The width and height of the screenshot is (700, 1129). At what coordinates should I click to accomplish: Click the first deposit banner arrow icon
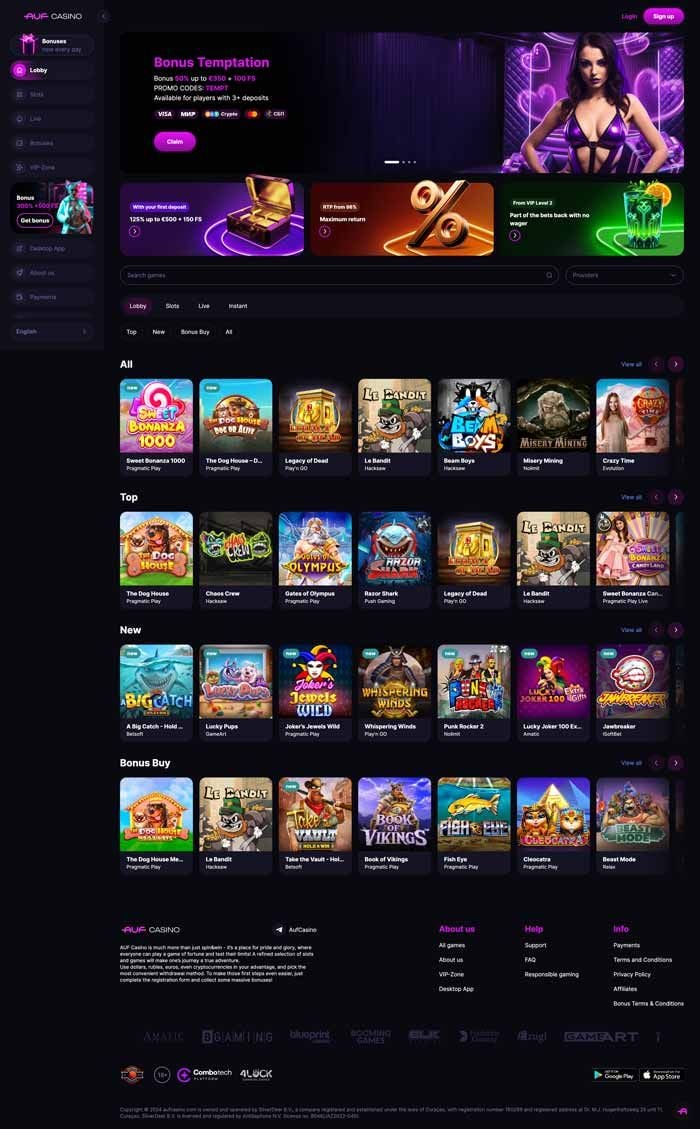[x=135, y=232]
